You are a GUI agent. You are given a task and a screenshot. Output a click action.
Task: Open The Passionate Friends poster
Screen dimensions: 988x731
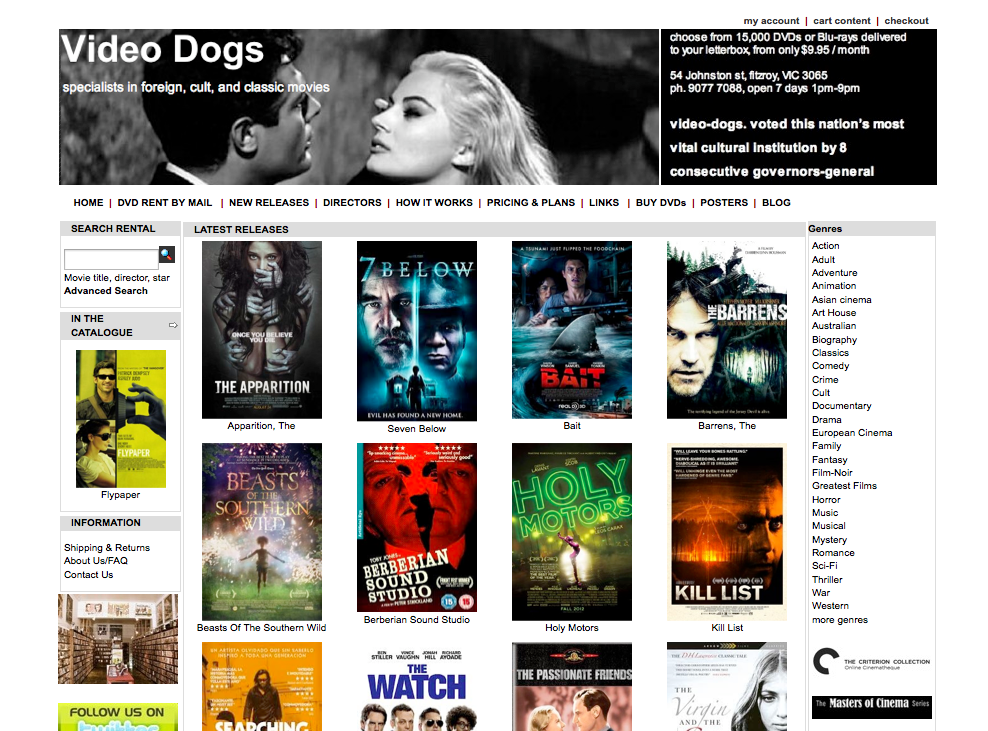click(x=572, y=687)
